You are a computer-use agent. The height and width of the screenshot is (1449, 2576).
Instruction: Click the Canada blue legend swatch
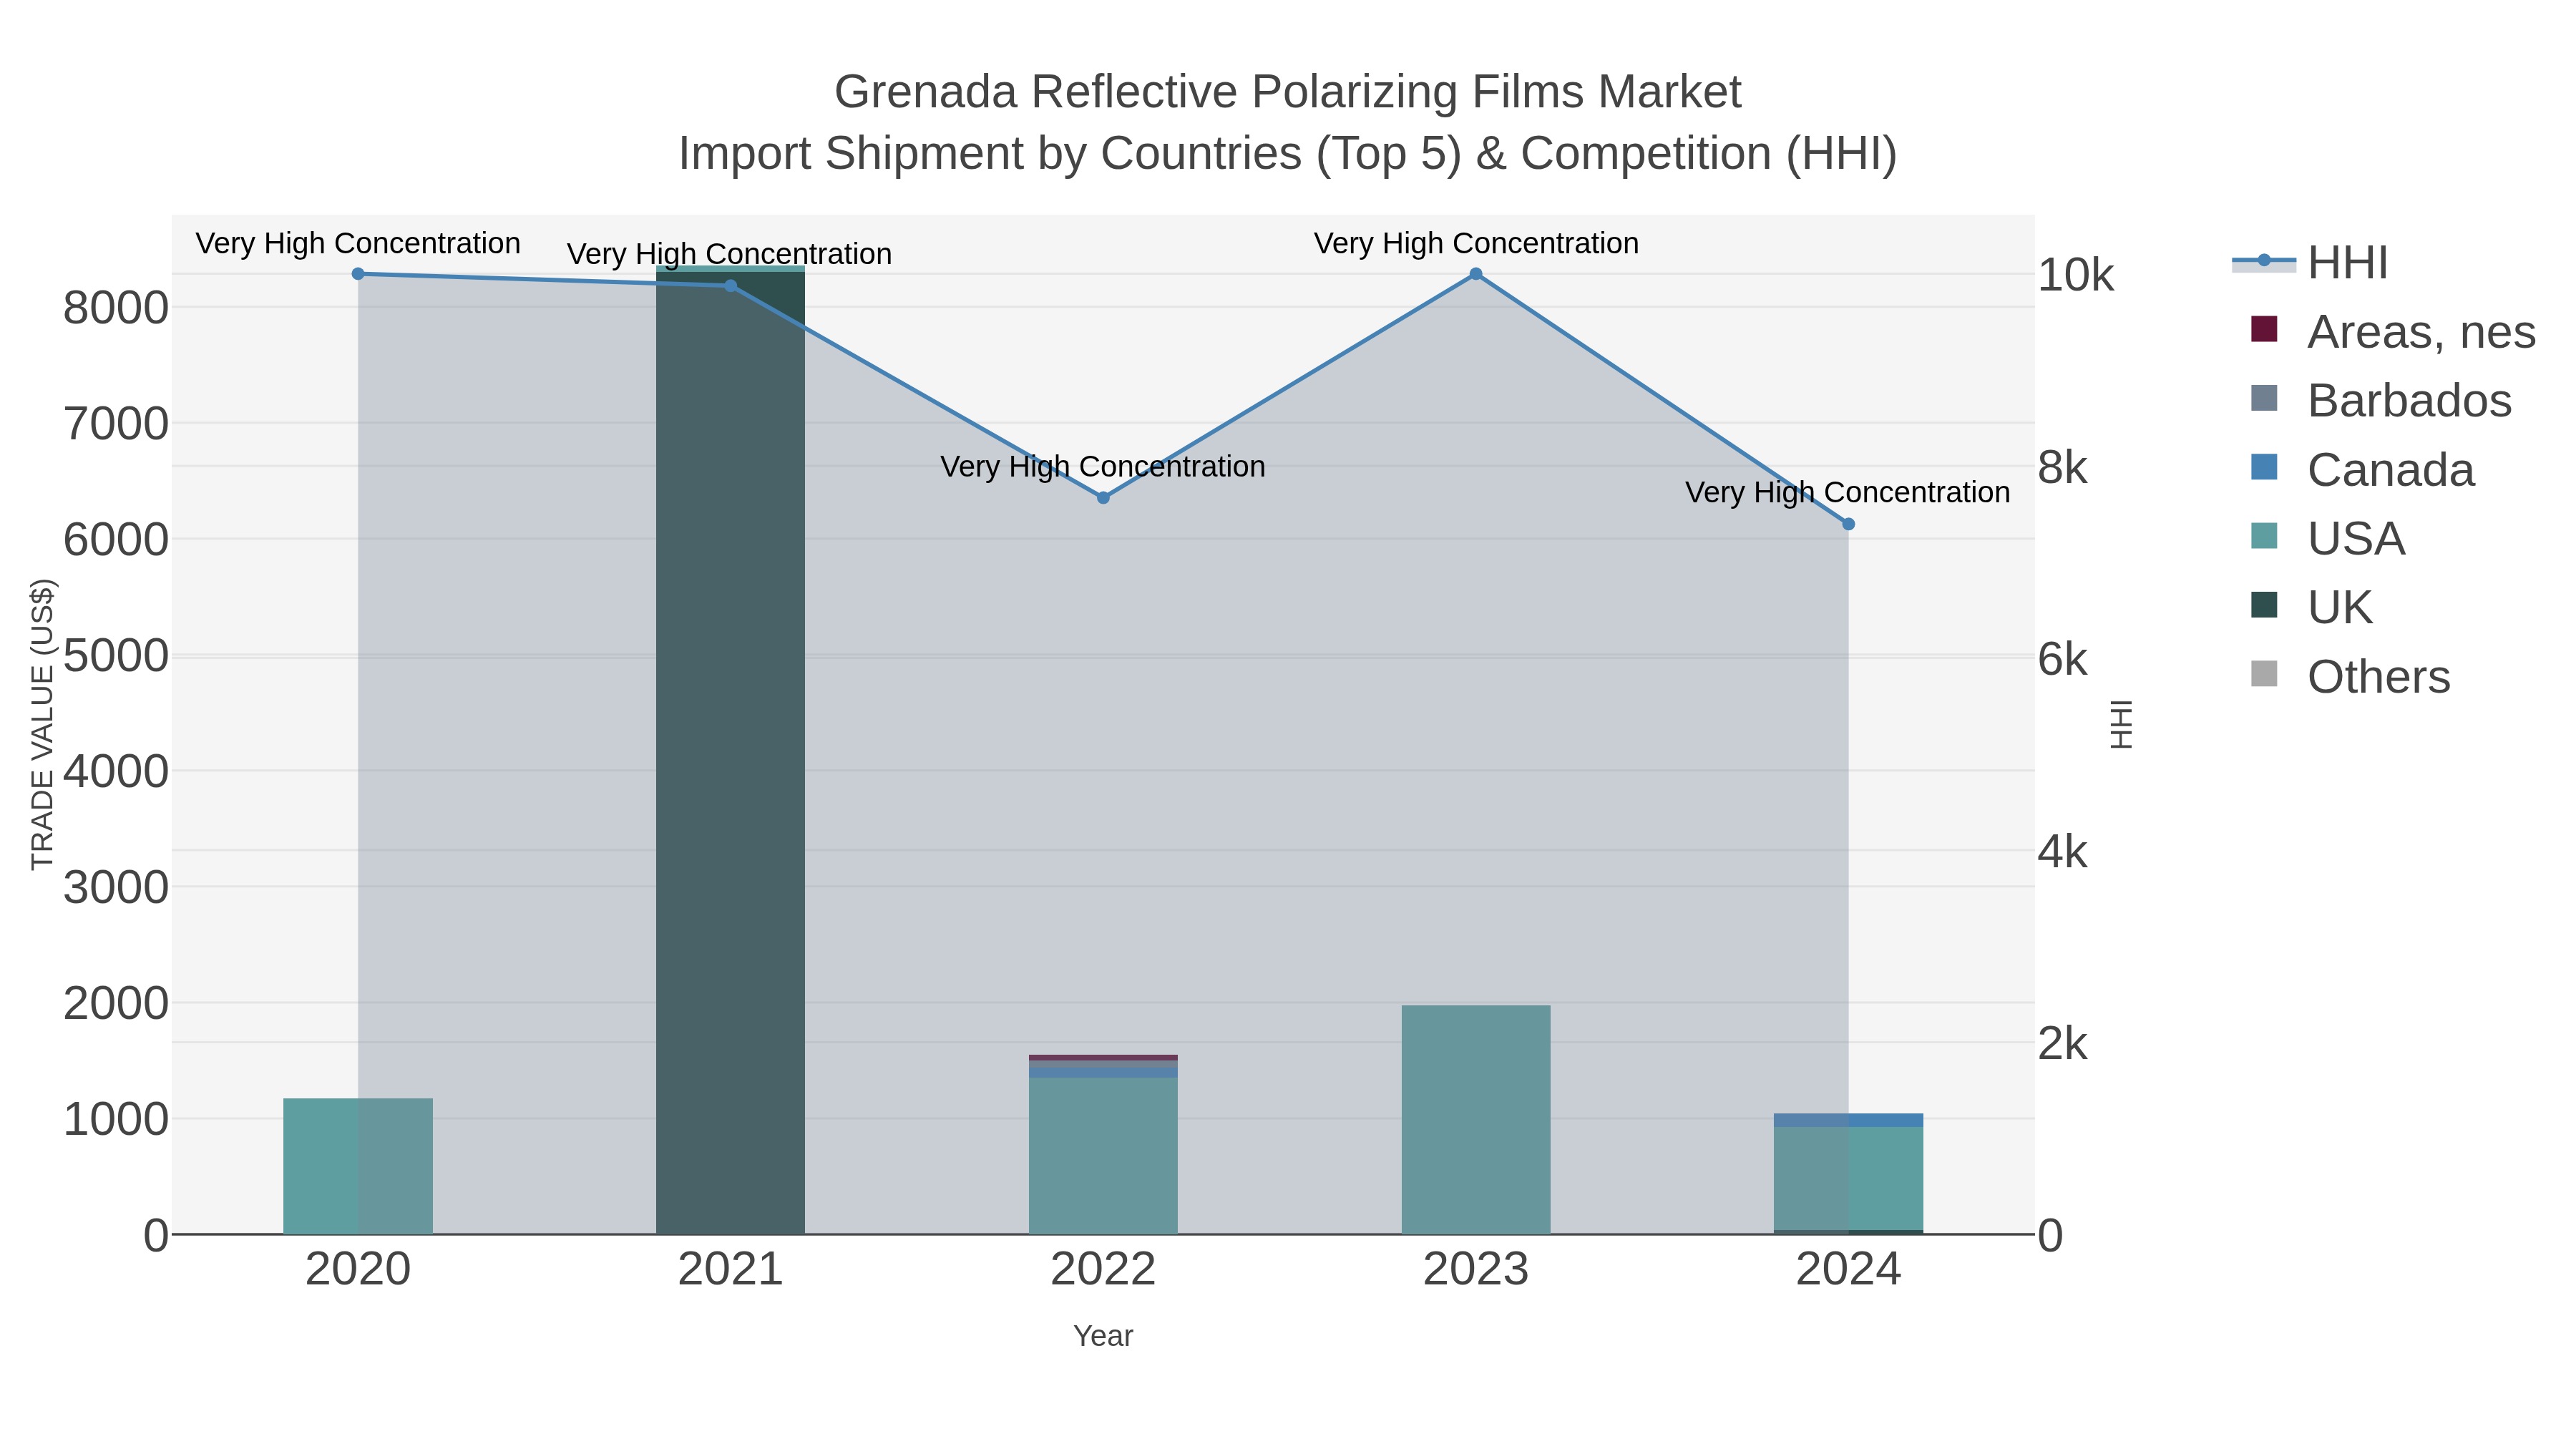click(x=2264, y=467)
